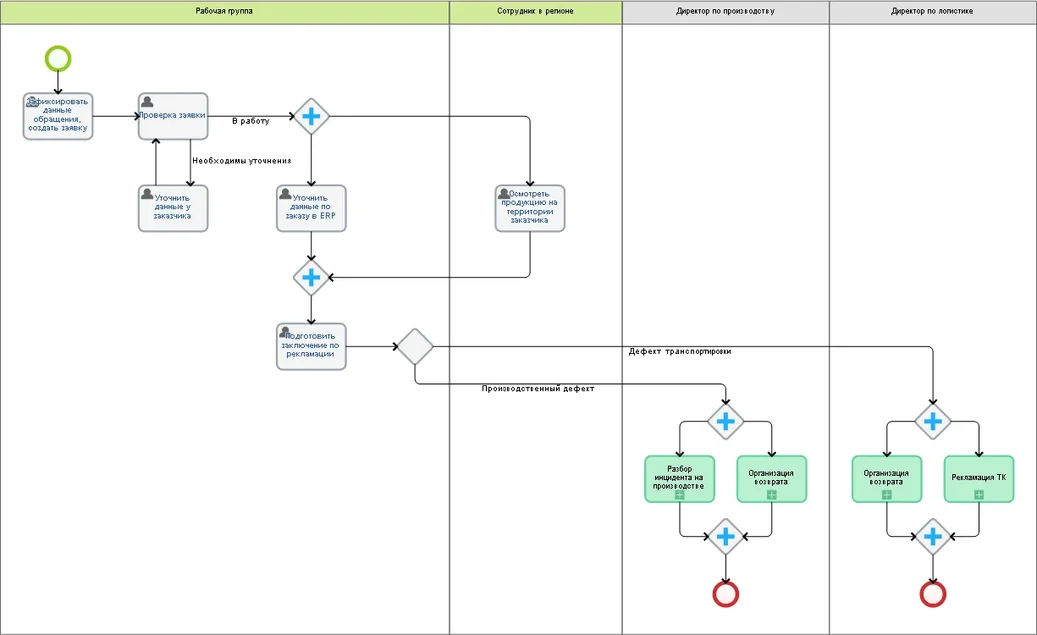Click the splitting parallel gateway in production lane
1037x635 pixels.
[726, 422]
